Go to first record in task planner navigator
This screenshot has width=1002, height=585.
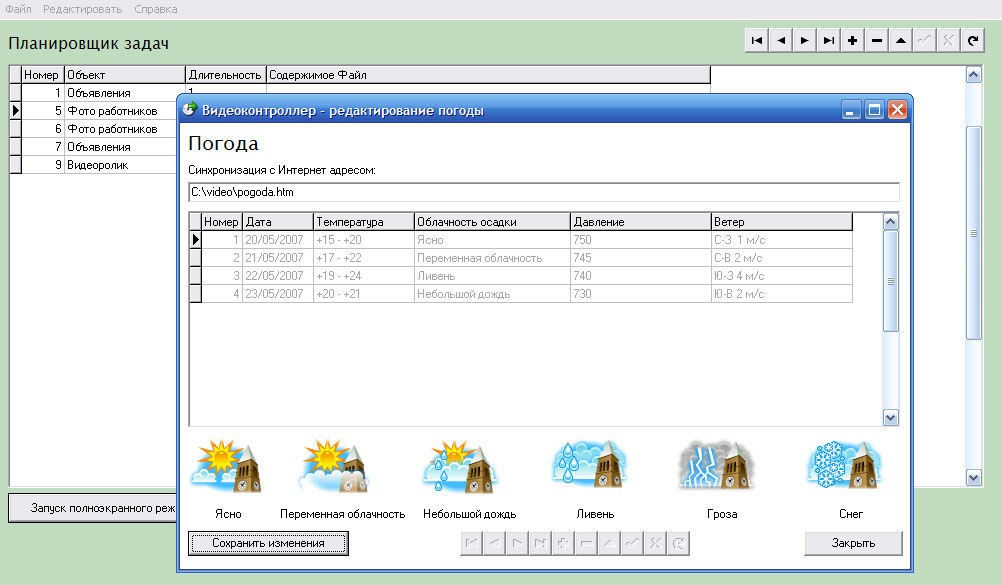tap(757, 41)
